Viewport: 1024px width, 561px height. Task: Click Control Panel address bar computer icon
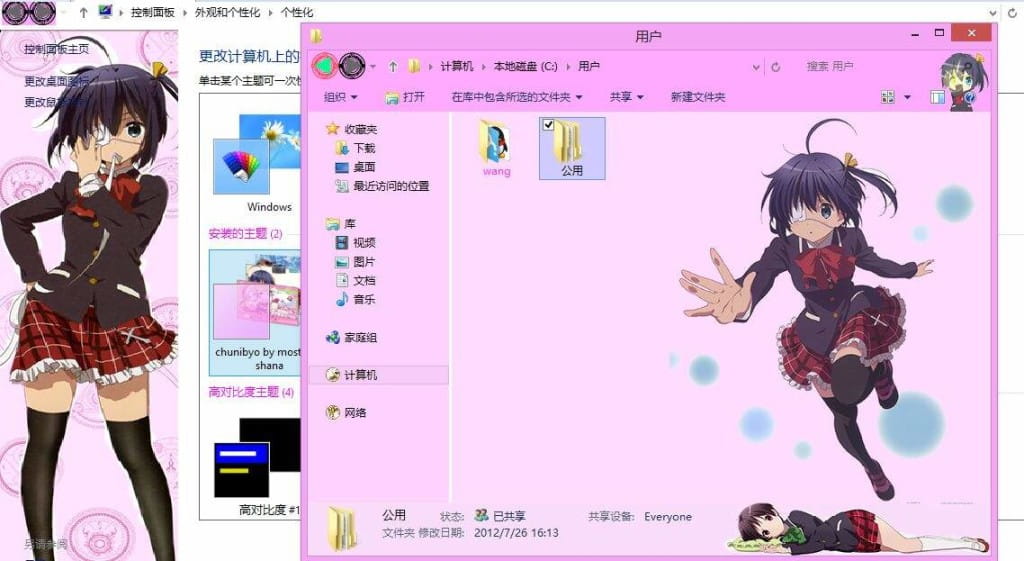[105, 12]
